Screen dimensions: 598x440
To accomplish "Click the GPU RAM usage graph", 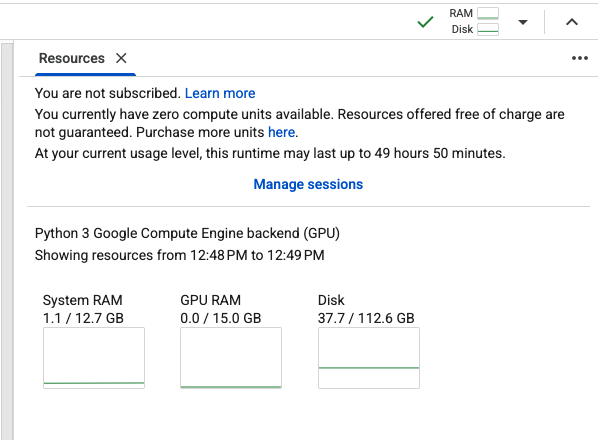I will [x=231, y=358].
